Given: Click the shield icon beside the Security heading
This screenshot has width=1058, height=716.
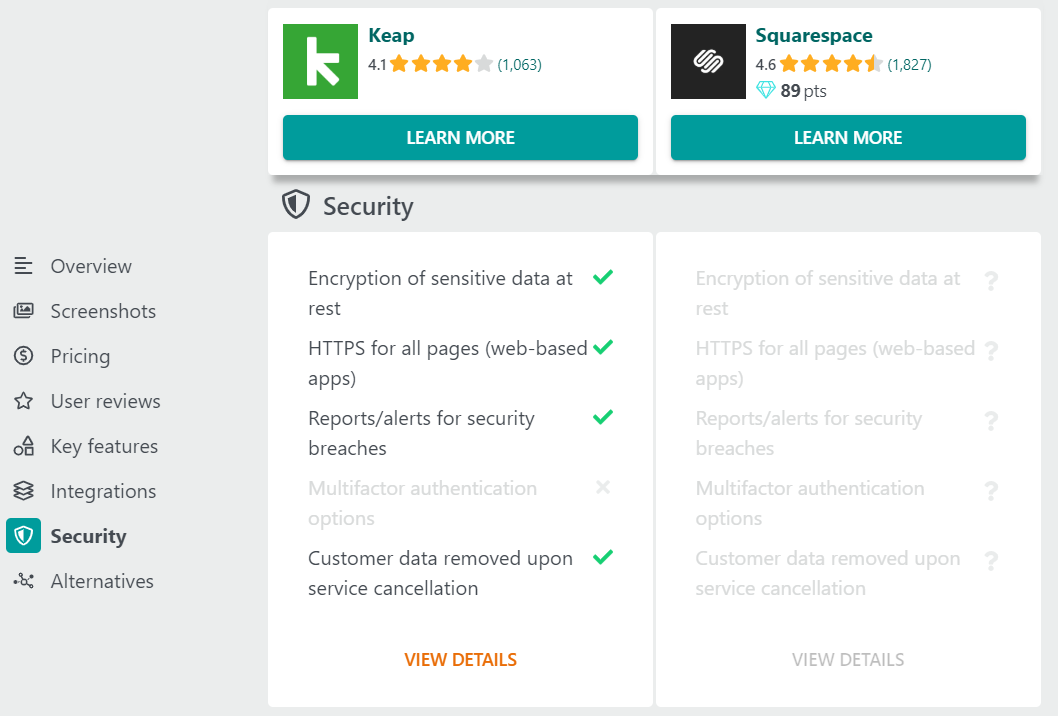Looking at the screenshot, I should (x=296, y=204).
